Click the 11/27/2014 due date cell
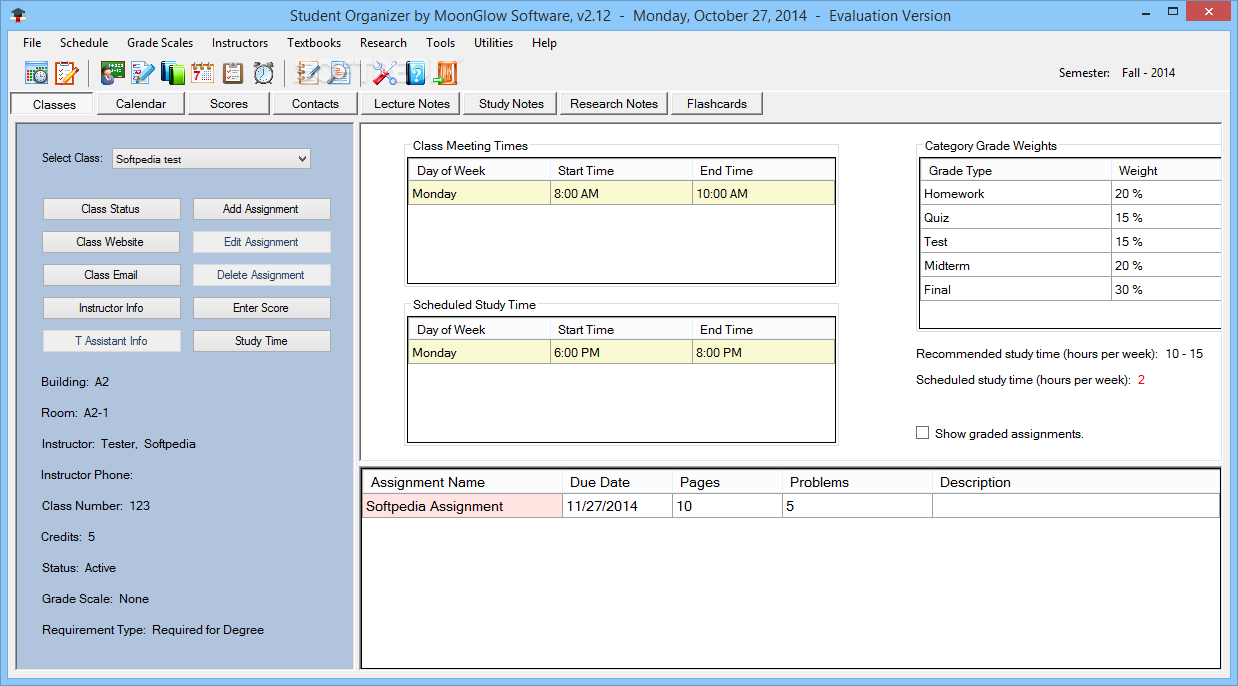 pos(617,506)
